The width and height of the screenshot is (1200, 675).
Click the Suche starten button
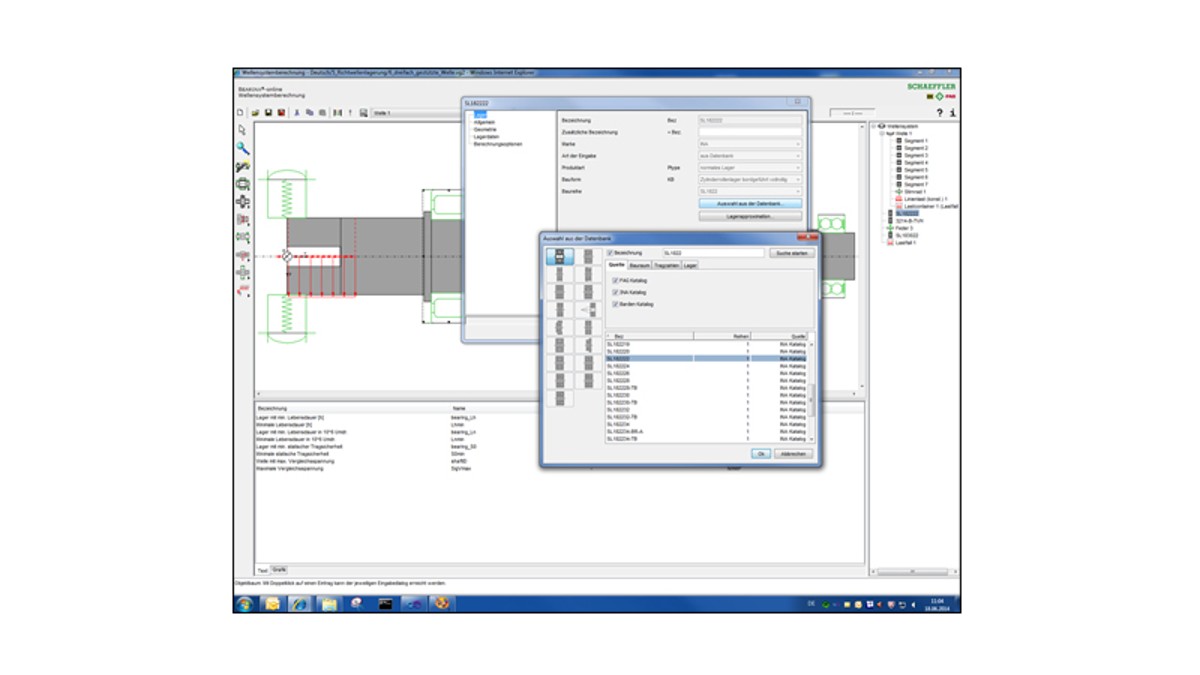click(792, 253)
